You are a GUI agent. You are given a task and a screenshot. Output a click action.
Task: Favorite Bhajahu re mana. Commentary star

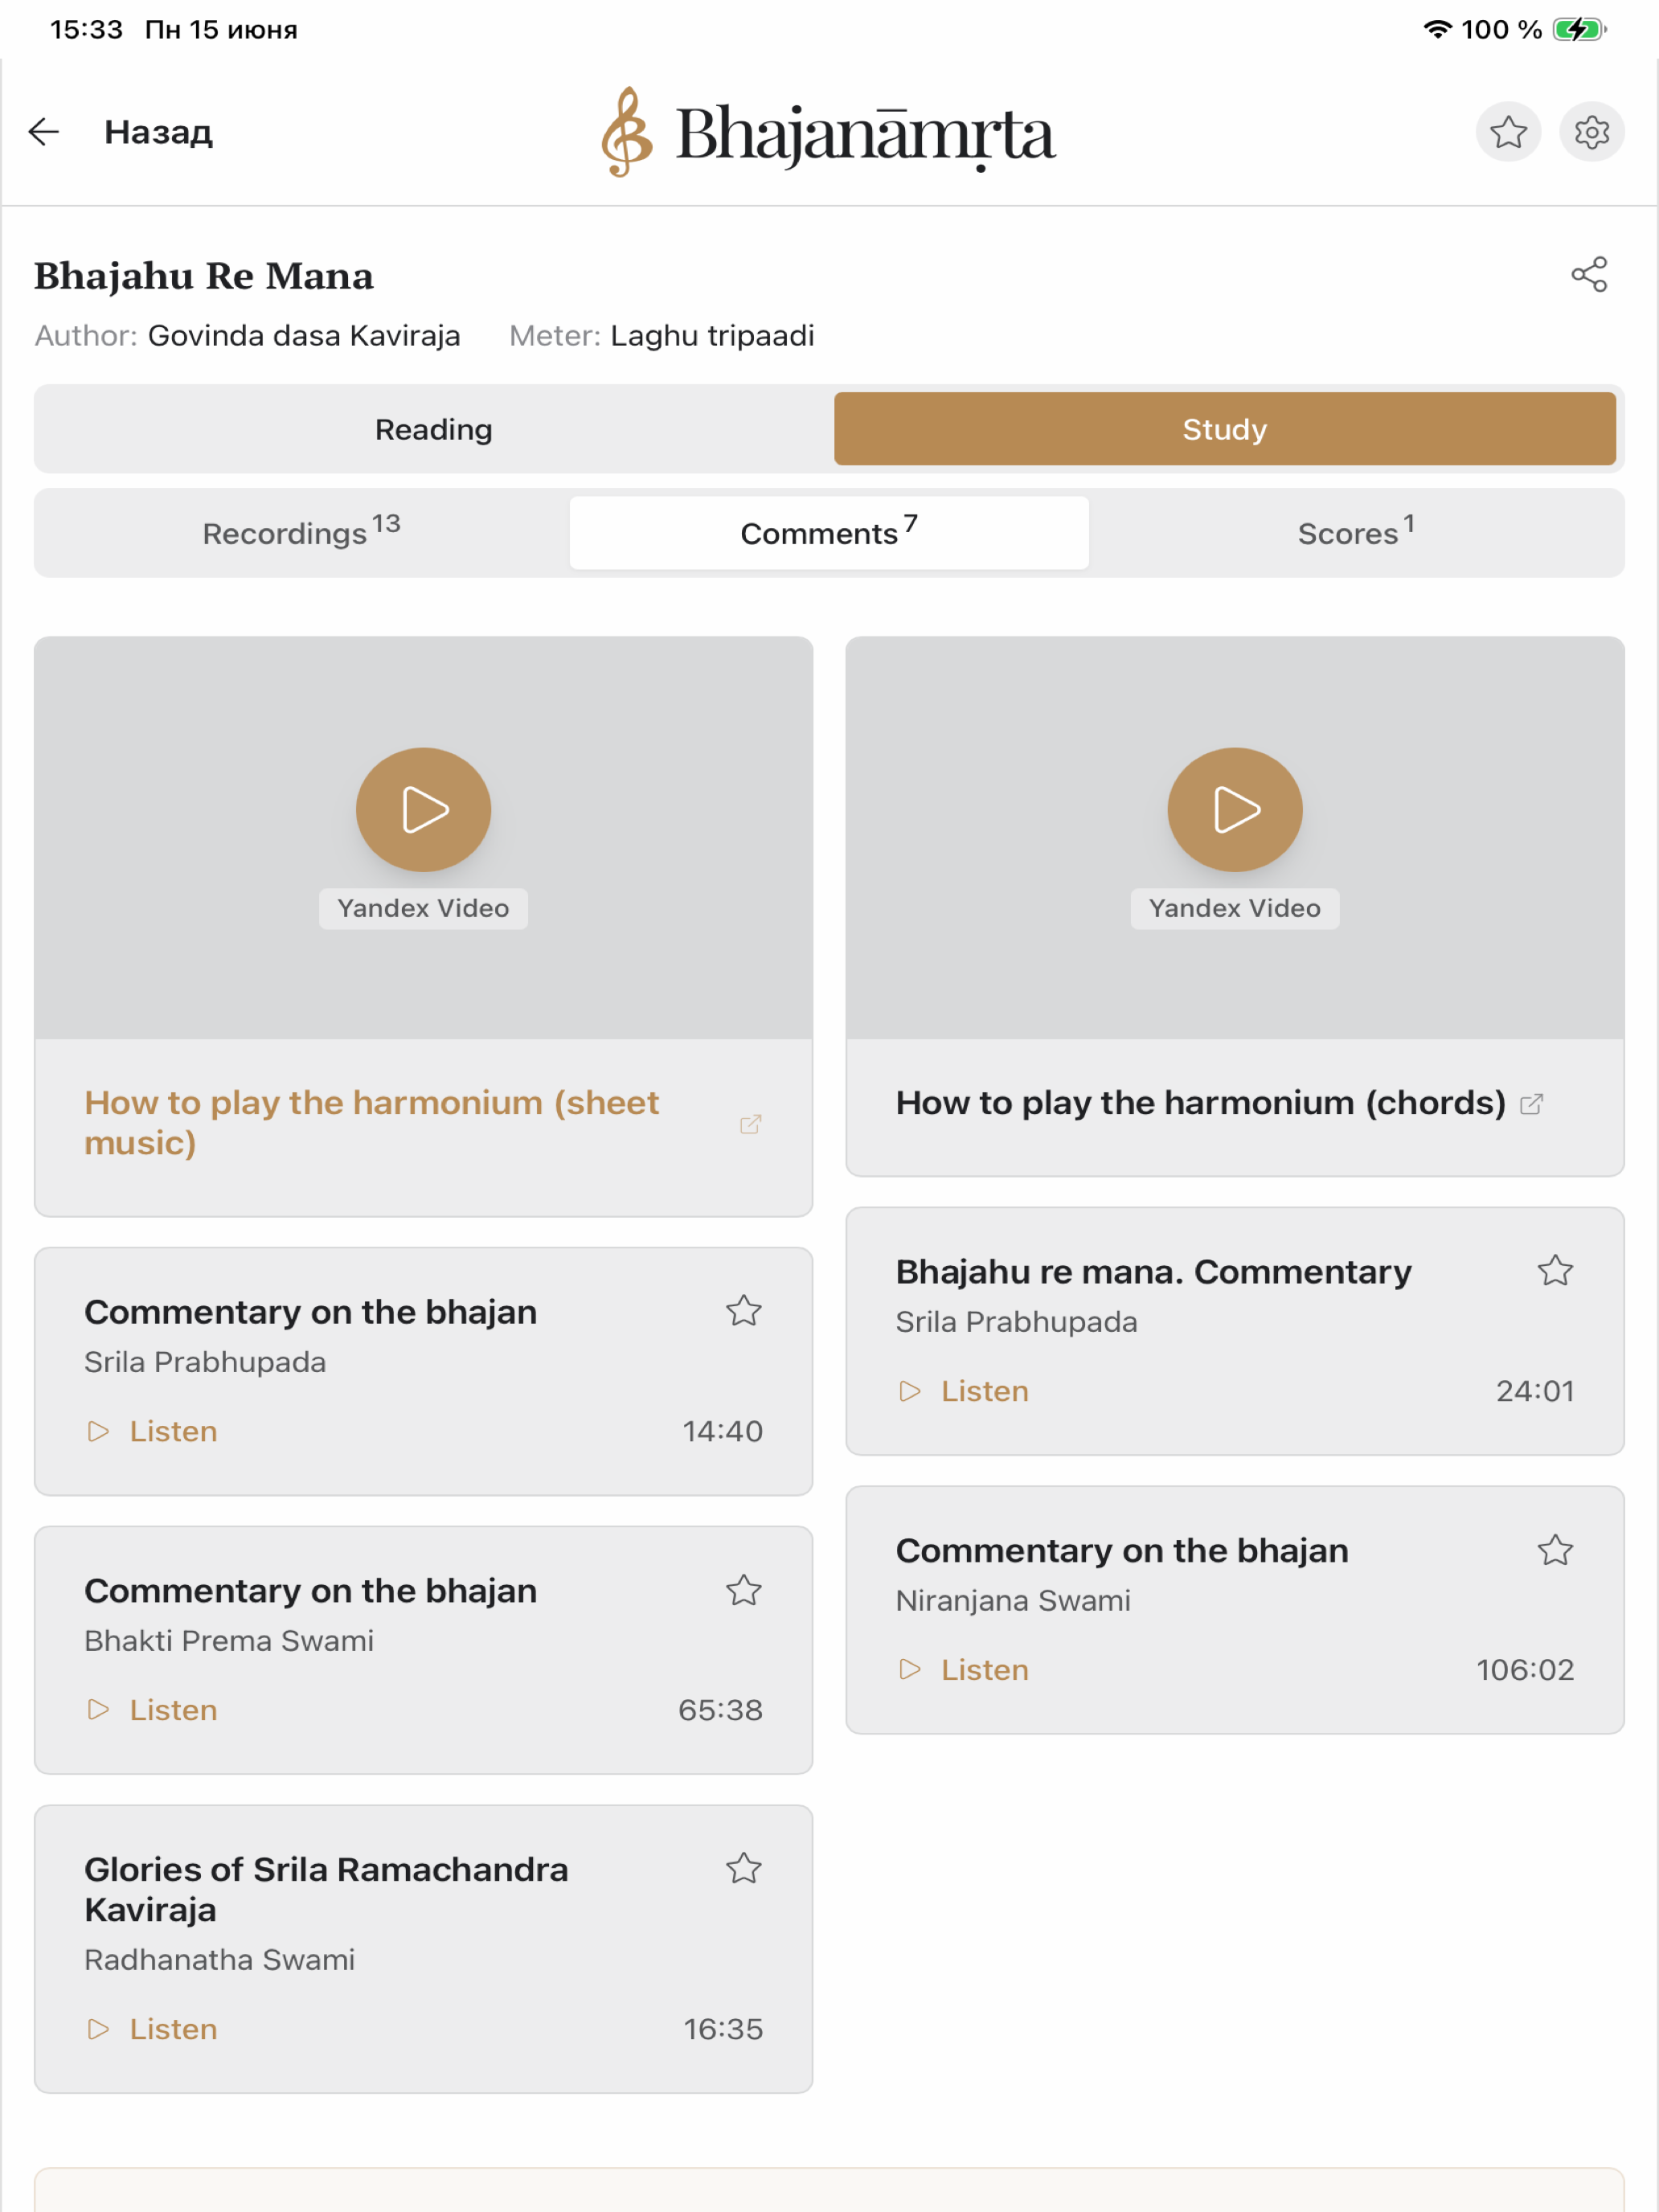click(1555, 1271)
